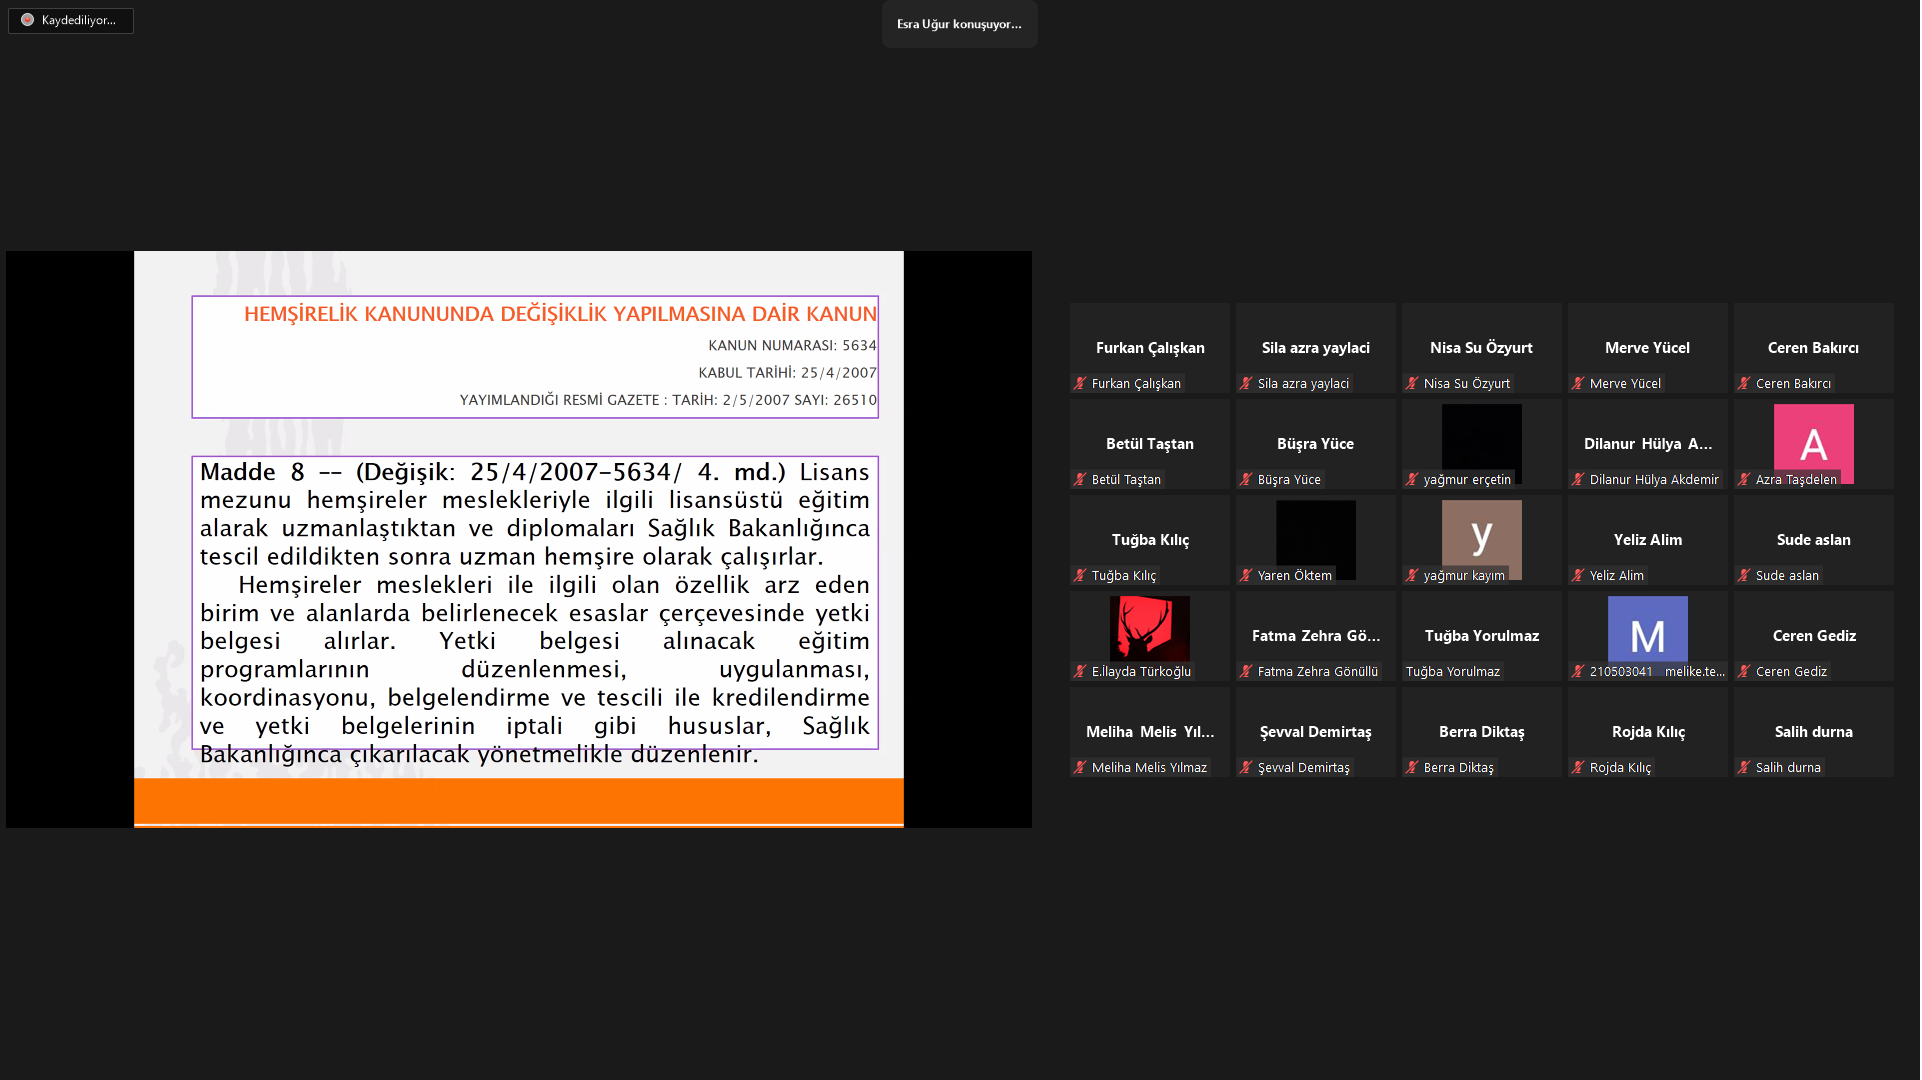The image size is (1922, 1080).
Task: Select Nisa Su Özyurt participant tile
Action: coord(1481,348)
